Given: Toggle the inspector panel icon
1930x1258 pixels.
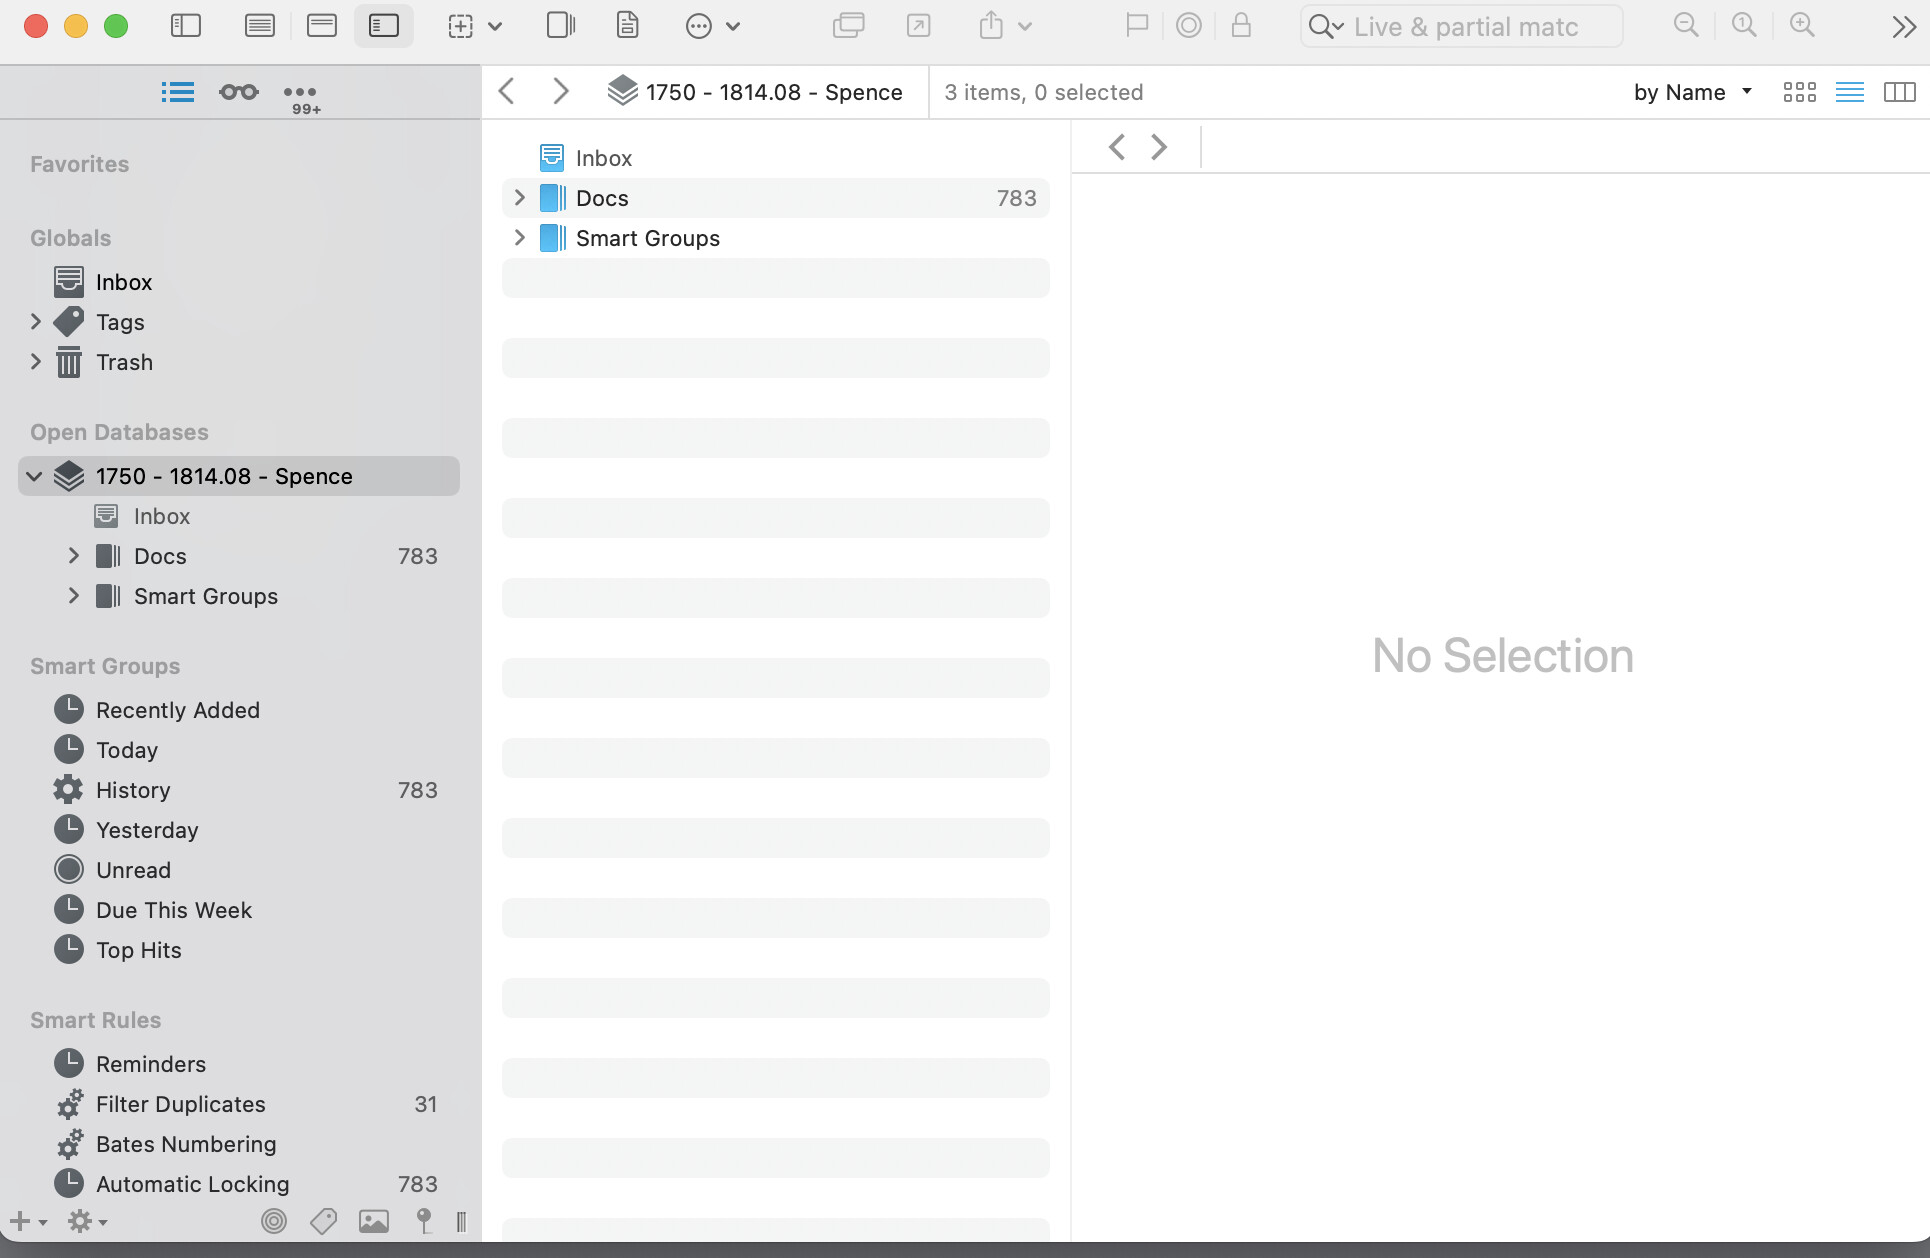Looking at the screenshot, I should coord(561,26).
